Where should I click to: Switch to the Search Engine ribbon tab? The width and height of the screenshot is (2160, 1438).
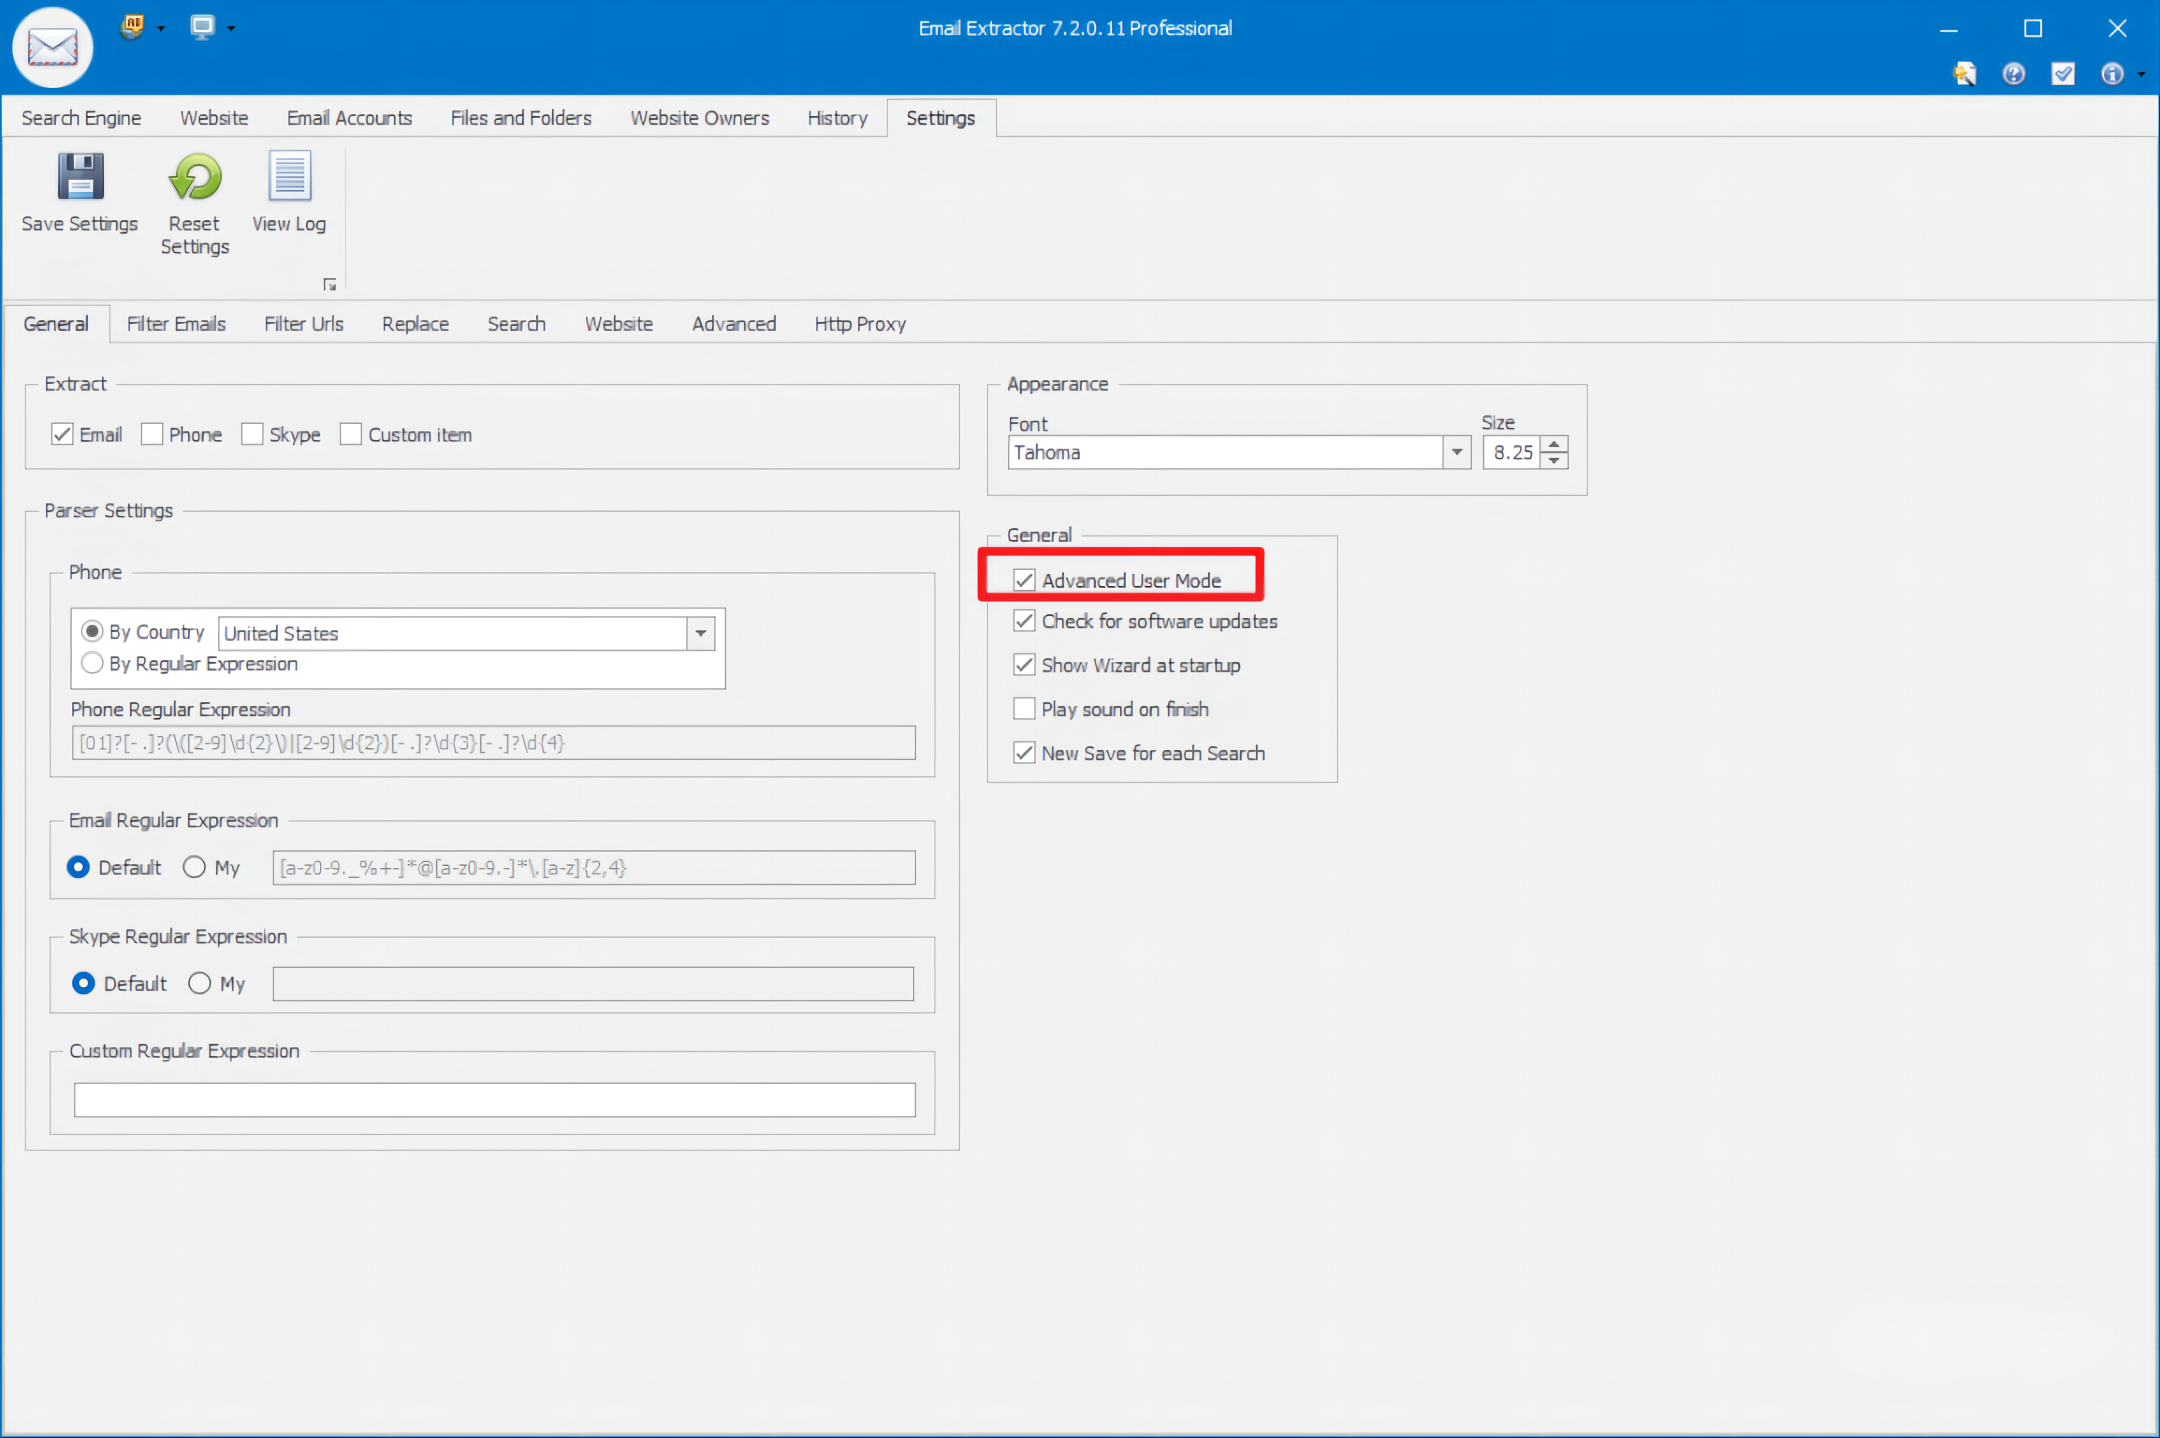[81, 118]
